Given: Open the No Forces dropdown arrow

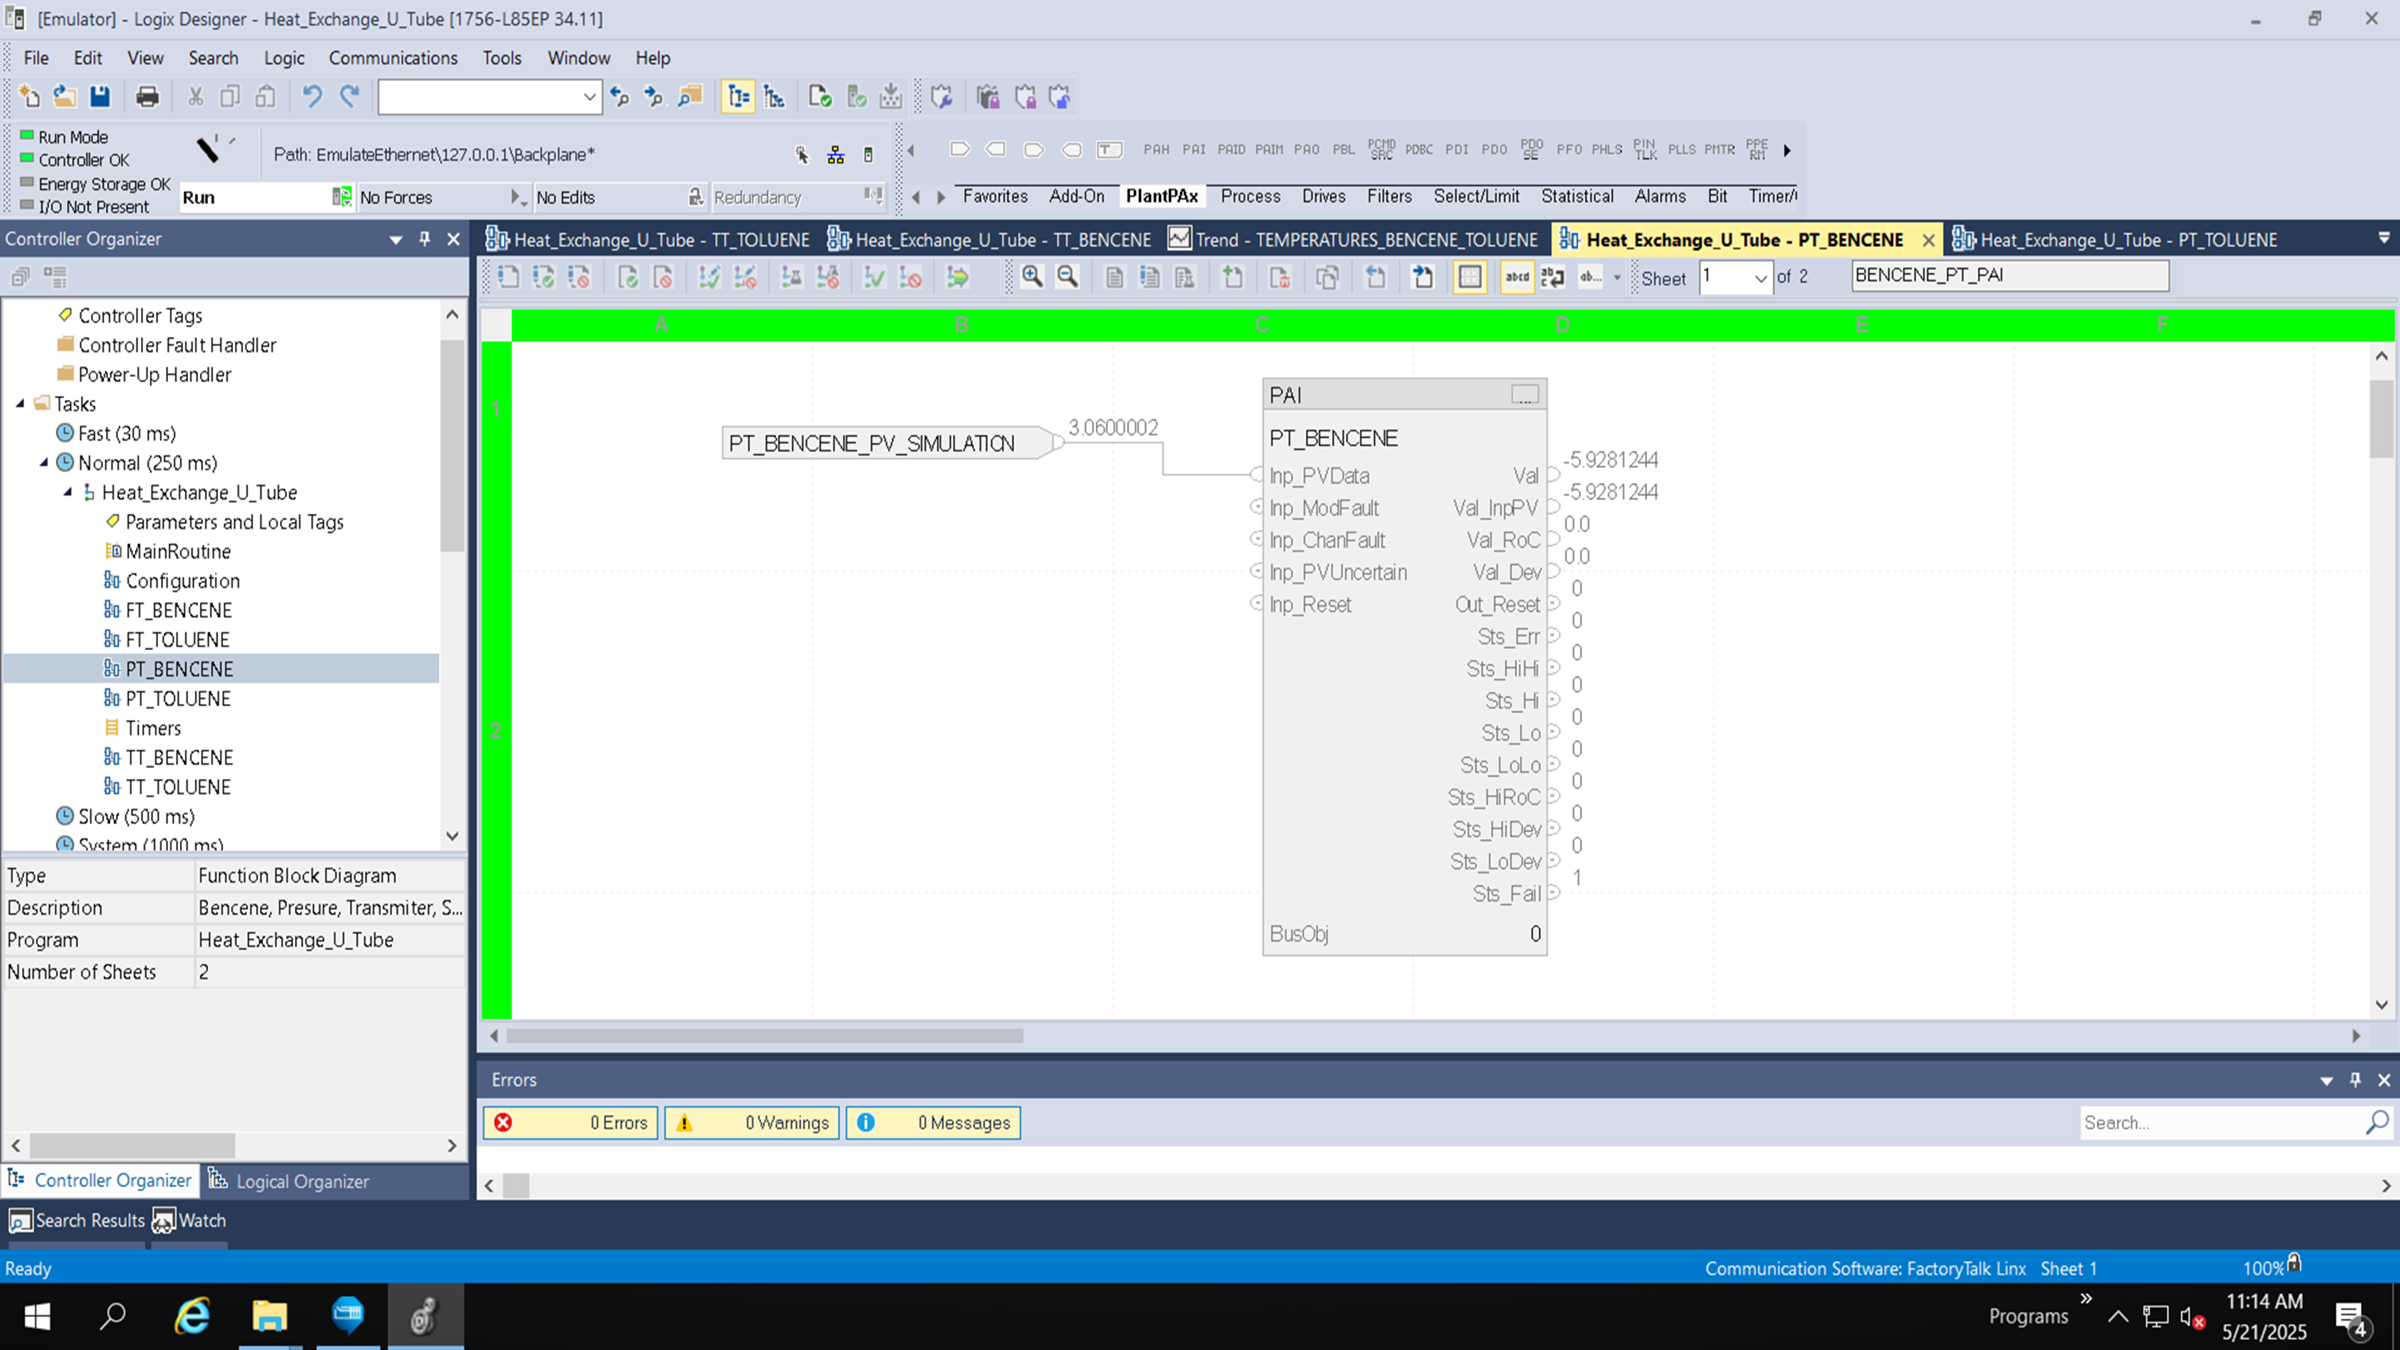Looking at the screenshot, I should tap(517, 197).
